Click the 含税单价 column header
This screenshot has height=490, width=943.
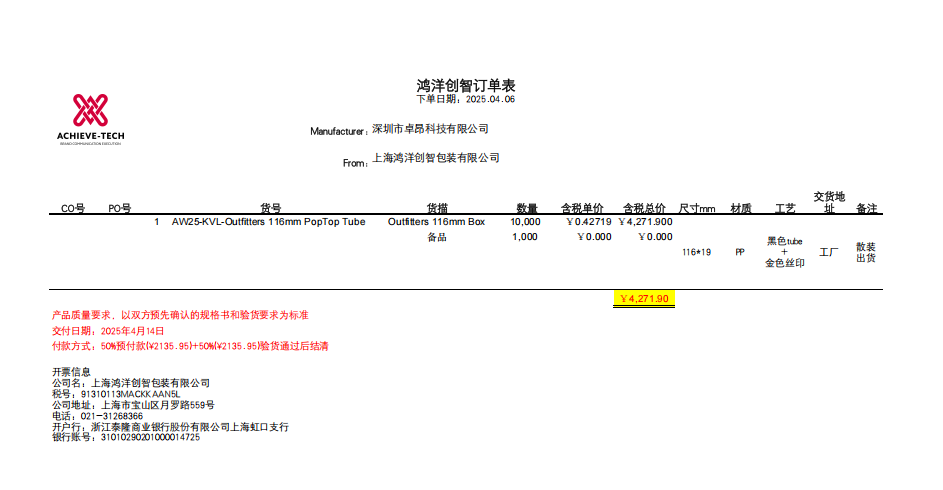582,208
